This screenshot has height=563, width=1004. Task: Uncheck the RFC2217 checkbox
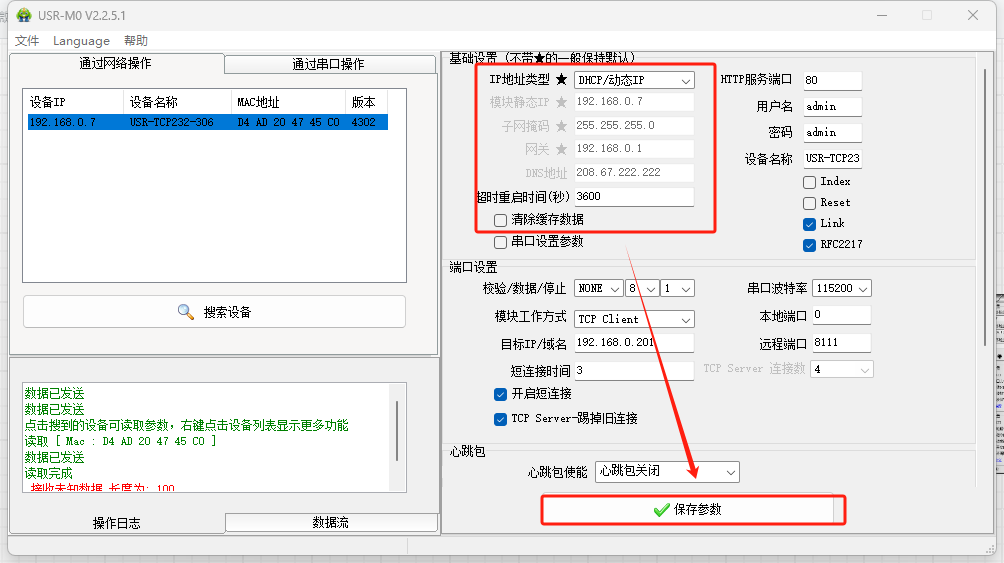coord(809,245)
